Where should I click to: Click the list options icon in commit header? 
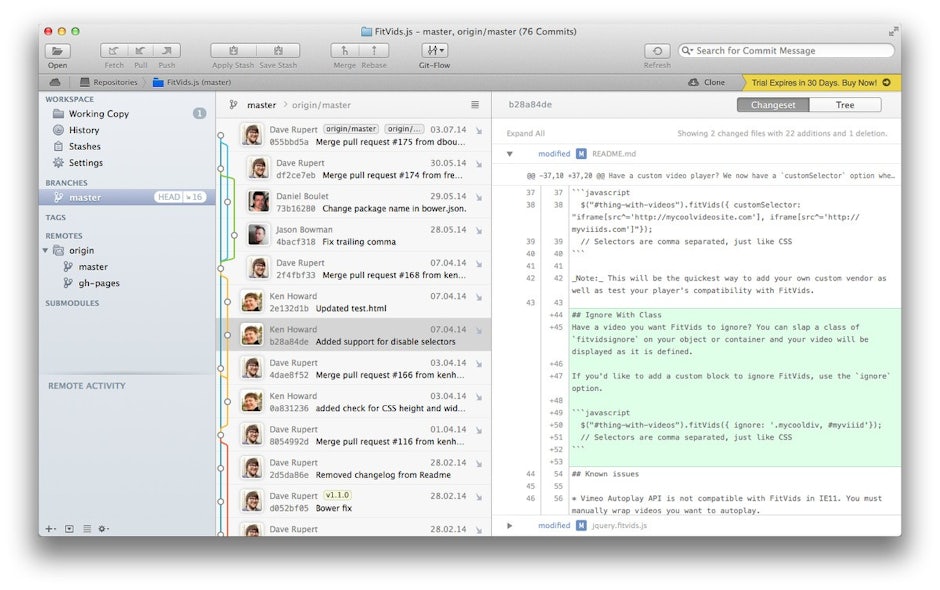(x=475, y=105)
